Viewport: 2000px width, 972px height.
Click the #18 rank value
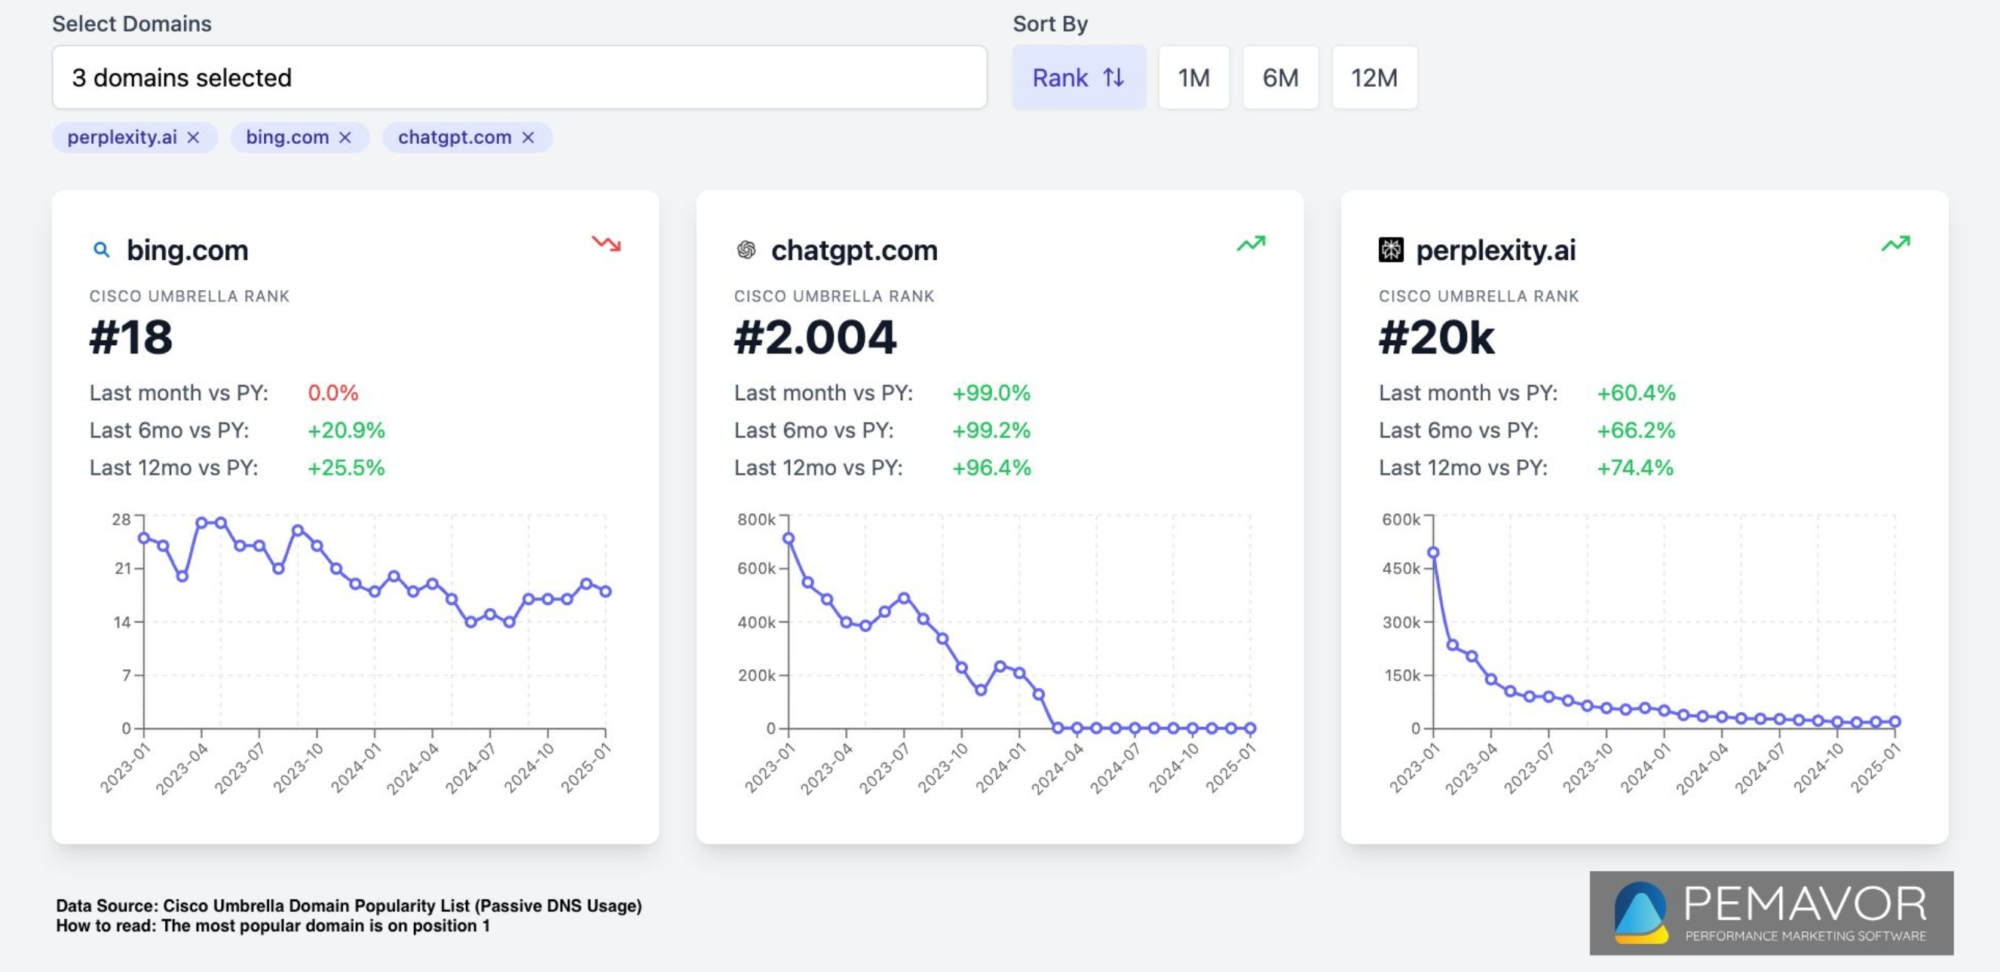point(131,337)
